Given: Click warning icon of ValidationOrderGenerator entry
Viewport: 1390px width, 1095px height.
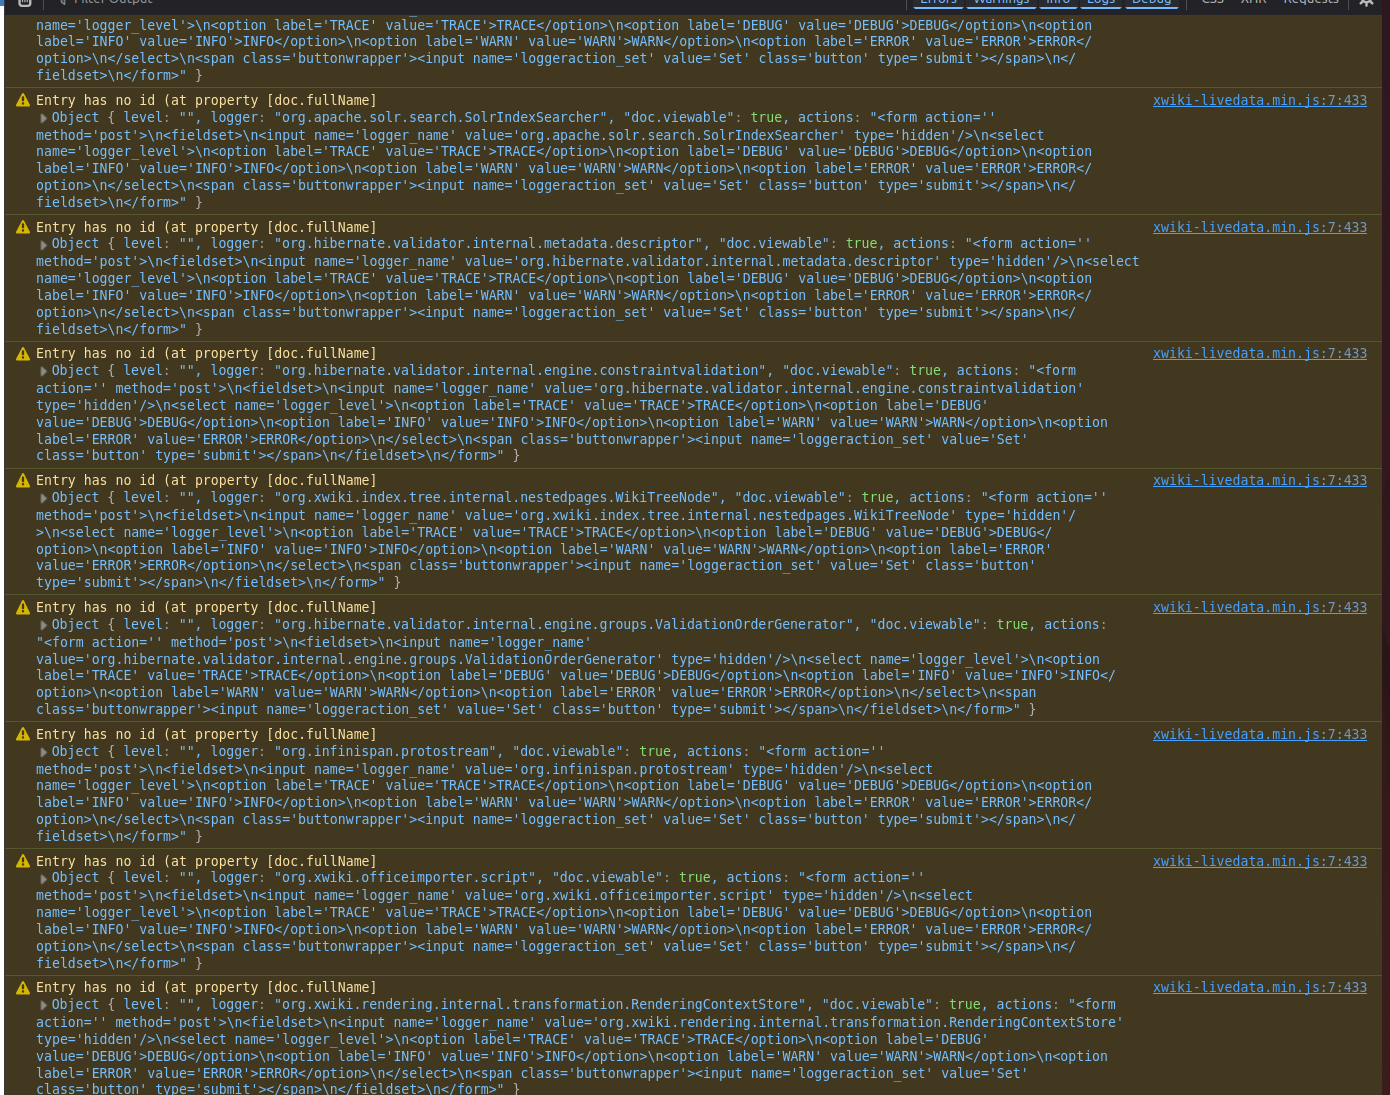Looking at the screenshot, I should tap(22, 607).
